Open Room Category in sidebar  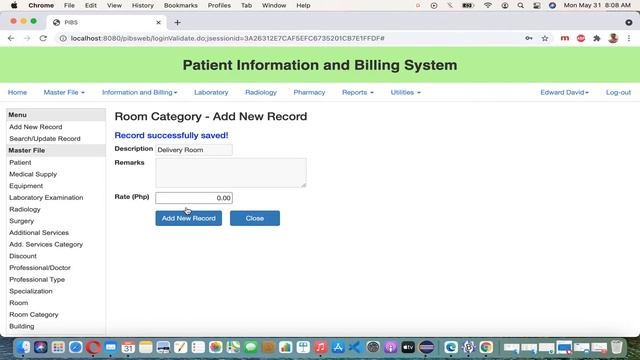(x=33, y=314)
